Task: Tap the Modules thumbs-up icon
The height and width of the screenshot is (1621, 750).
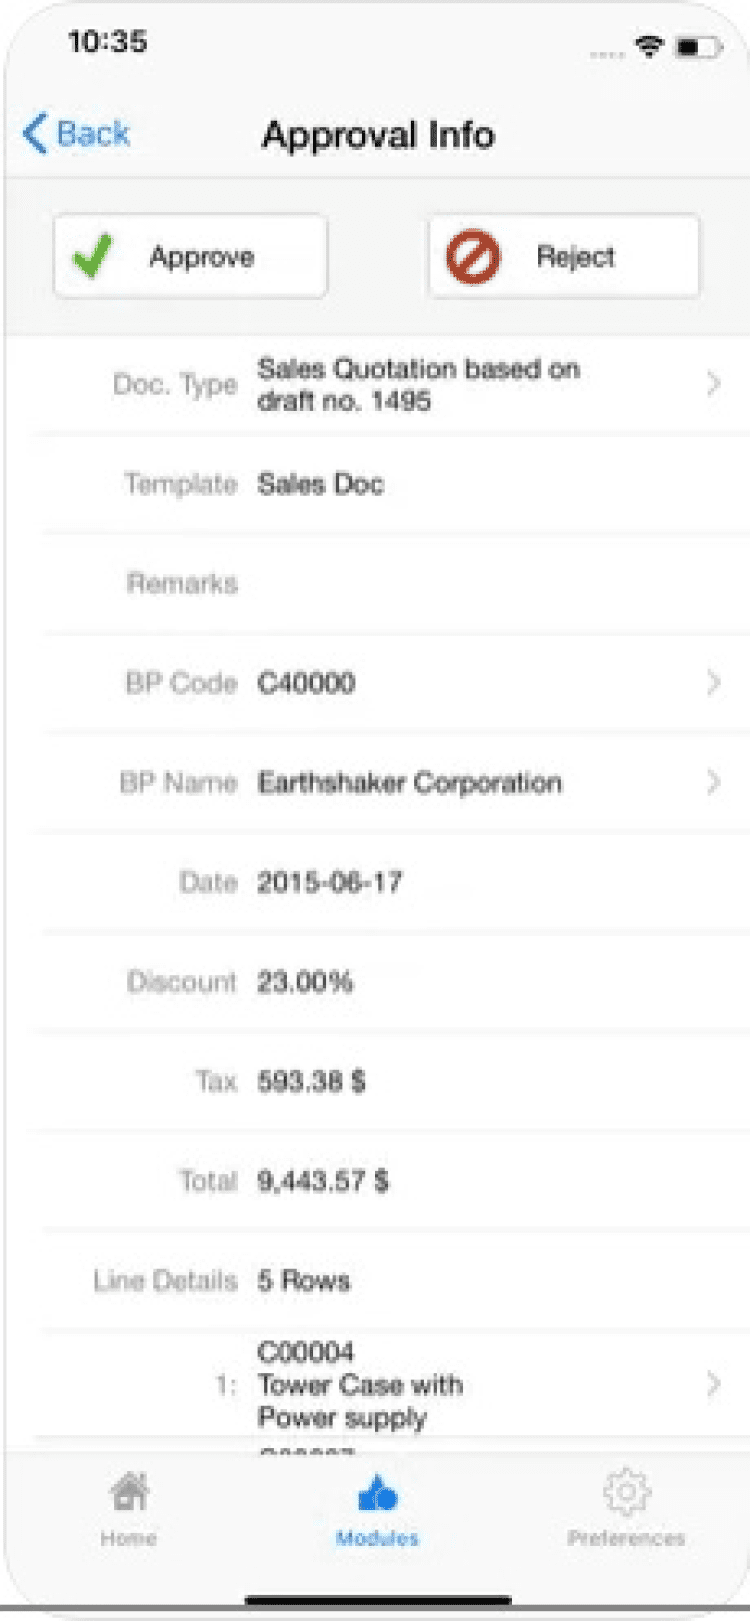Action: [x=377, y=1494]
